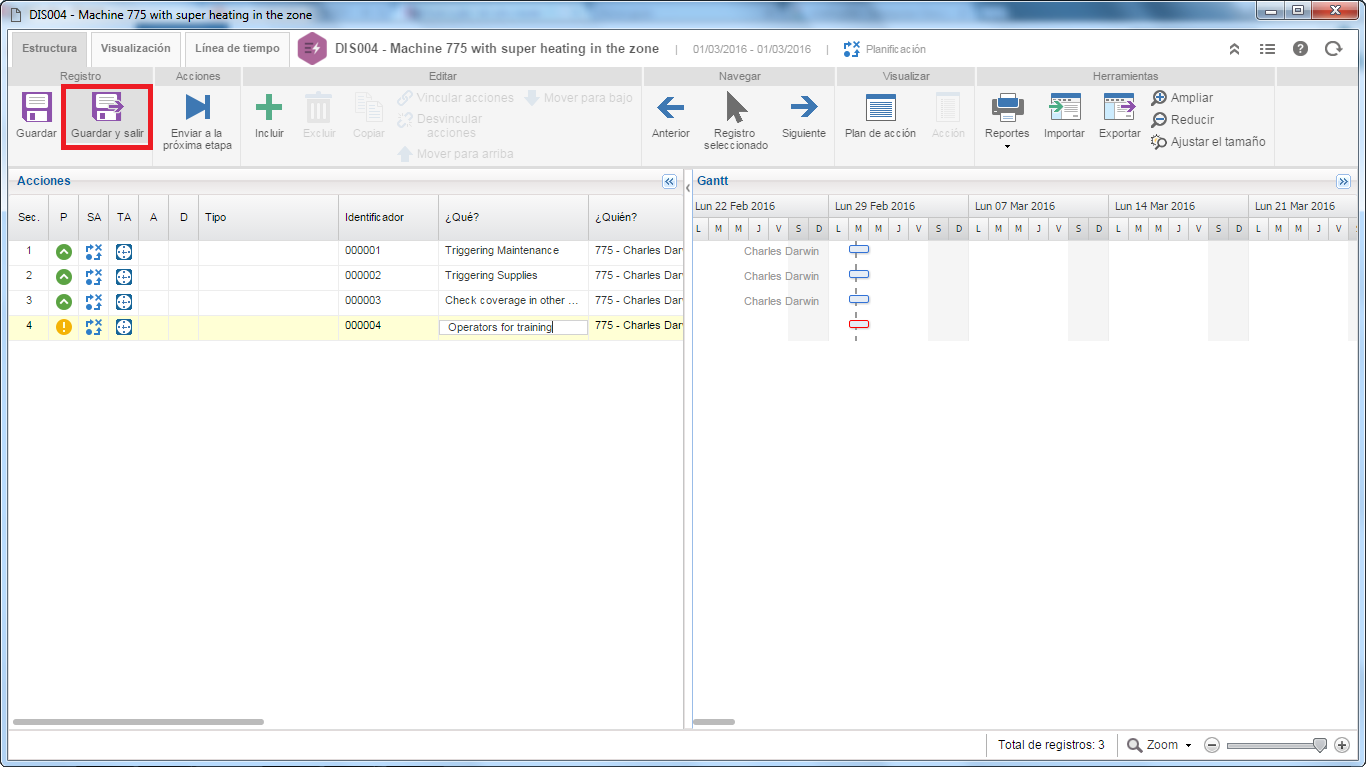This screenshot has height=767, width=1366.
Task: Click Guardar y salir button
Action: pos(107,116)
